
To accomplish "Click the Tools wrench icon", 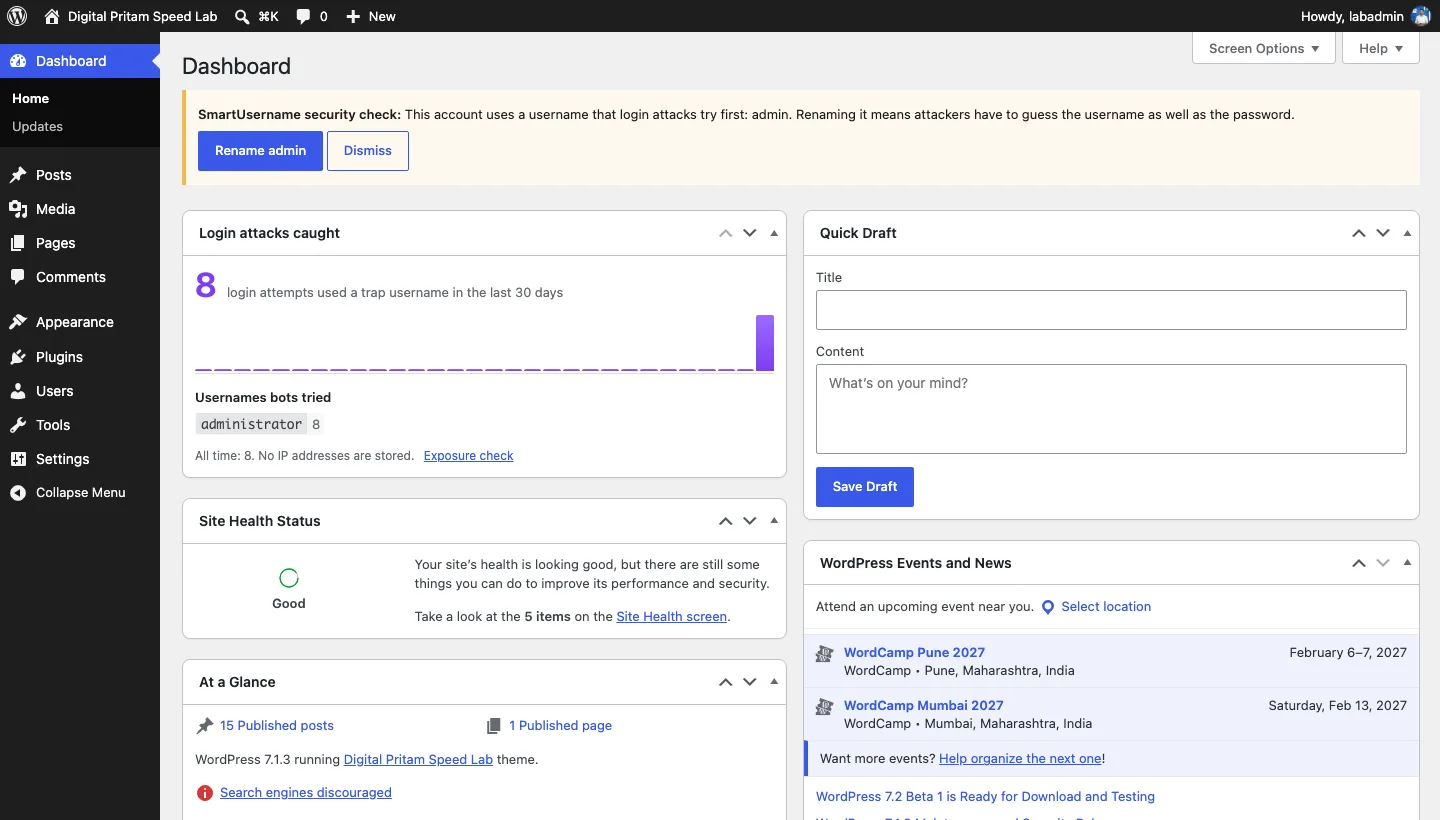I will (18, 425).
